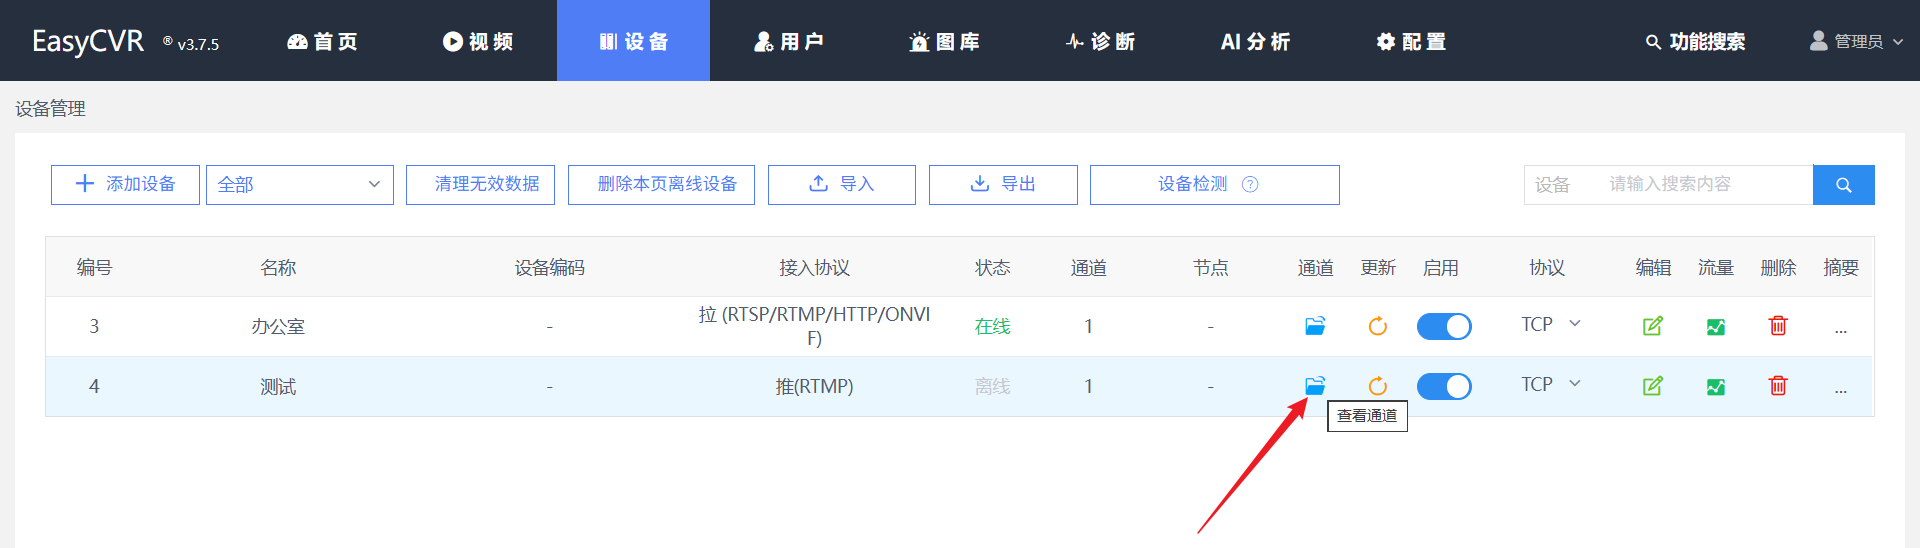Click the 节点 column header

coord(1210,267)
